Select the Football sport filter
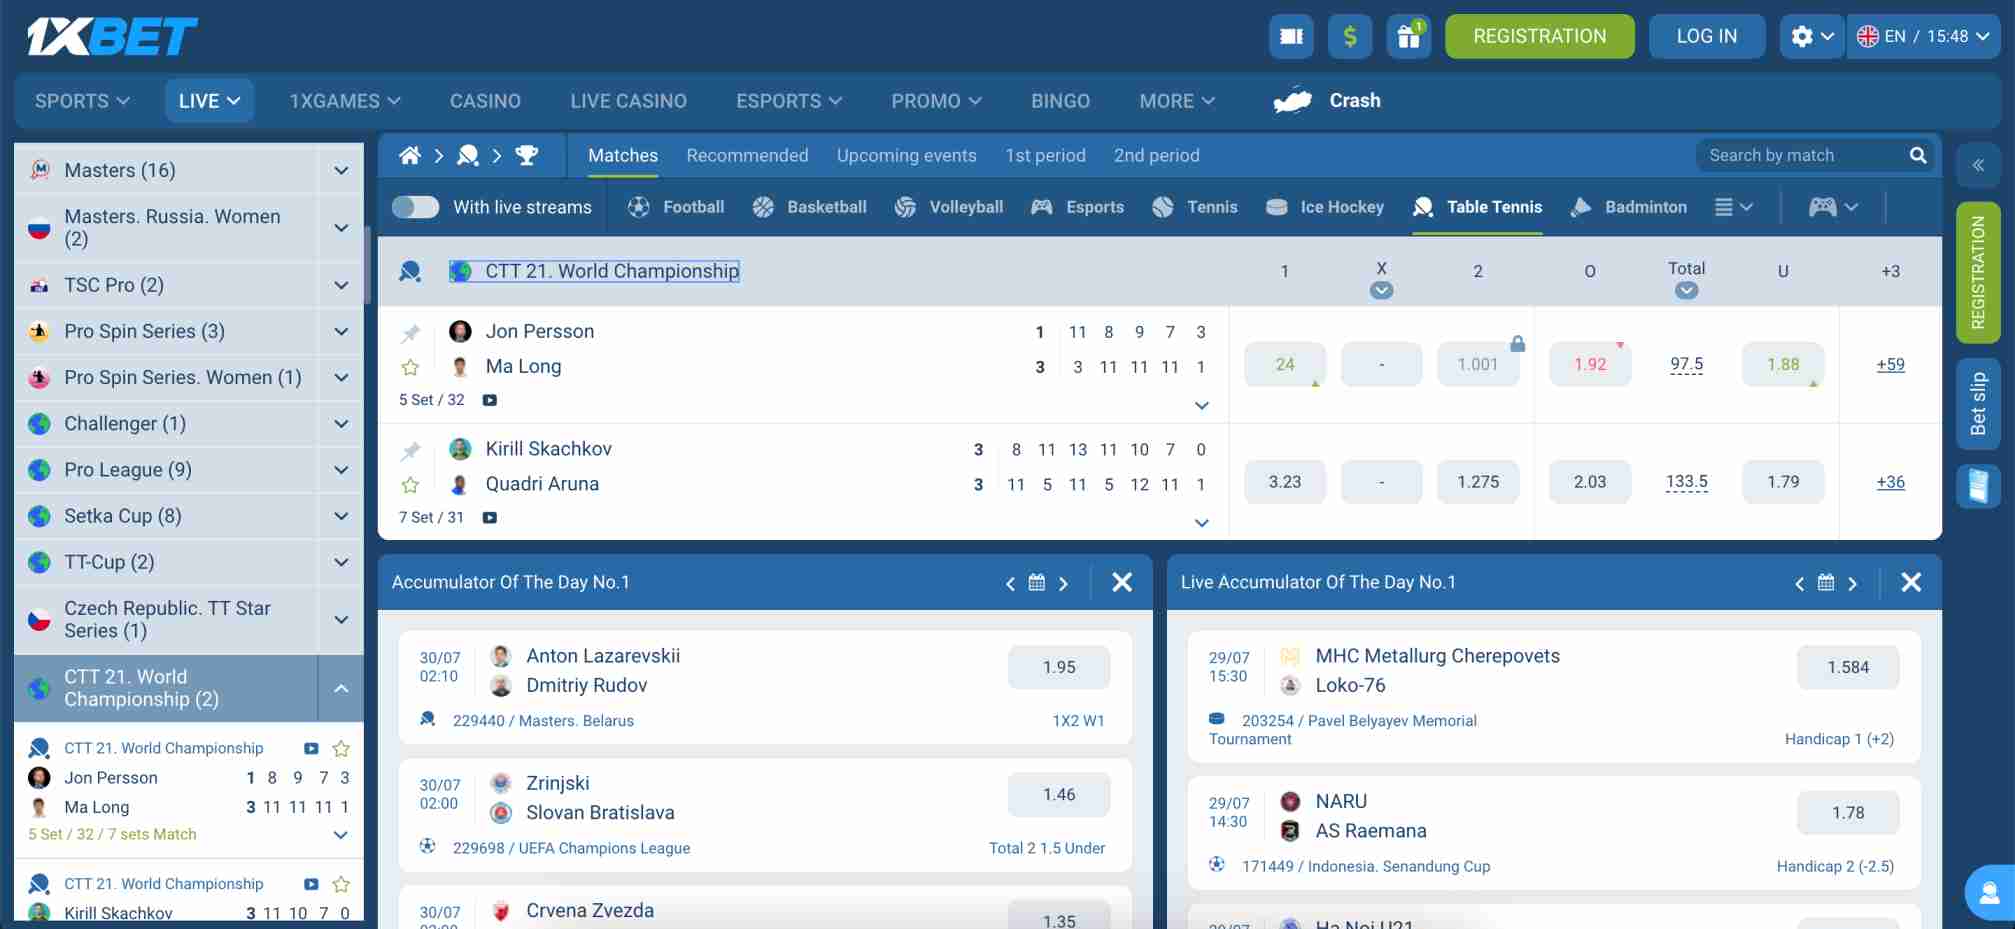This screenshot has height=929, width=2015. coord(676,207)
